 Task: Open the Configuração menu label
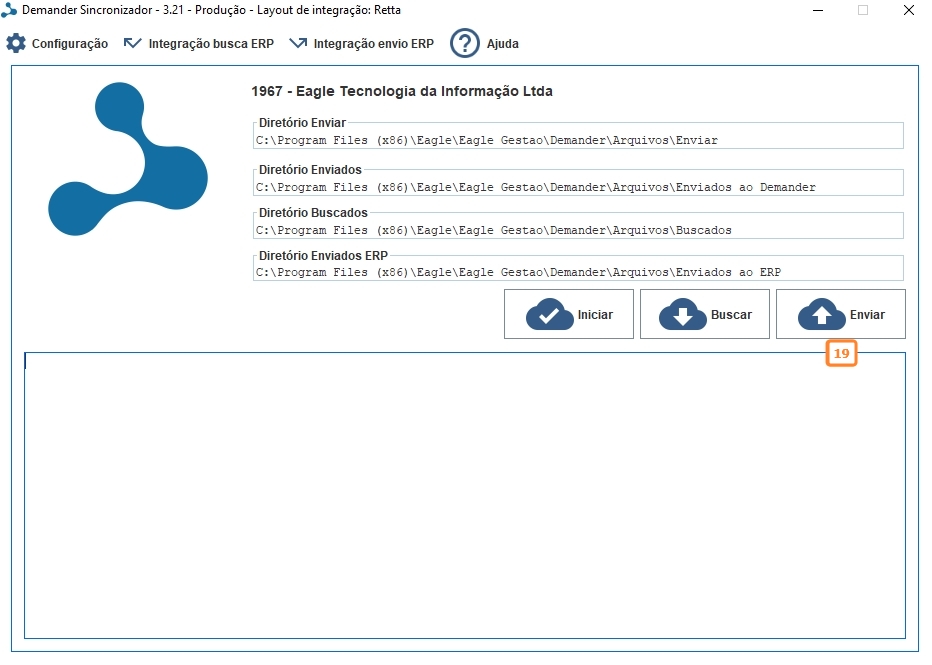tap(70, 43)
